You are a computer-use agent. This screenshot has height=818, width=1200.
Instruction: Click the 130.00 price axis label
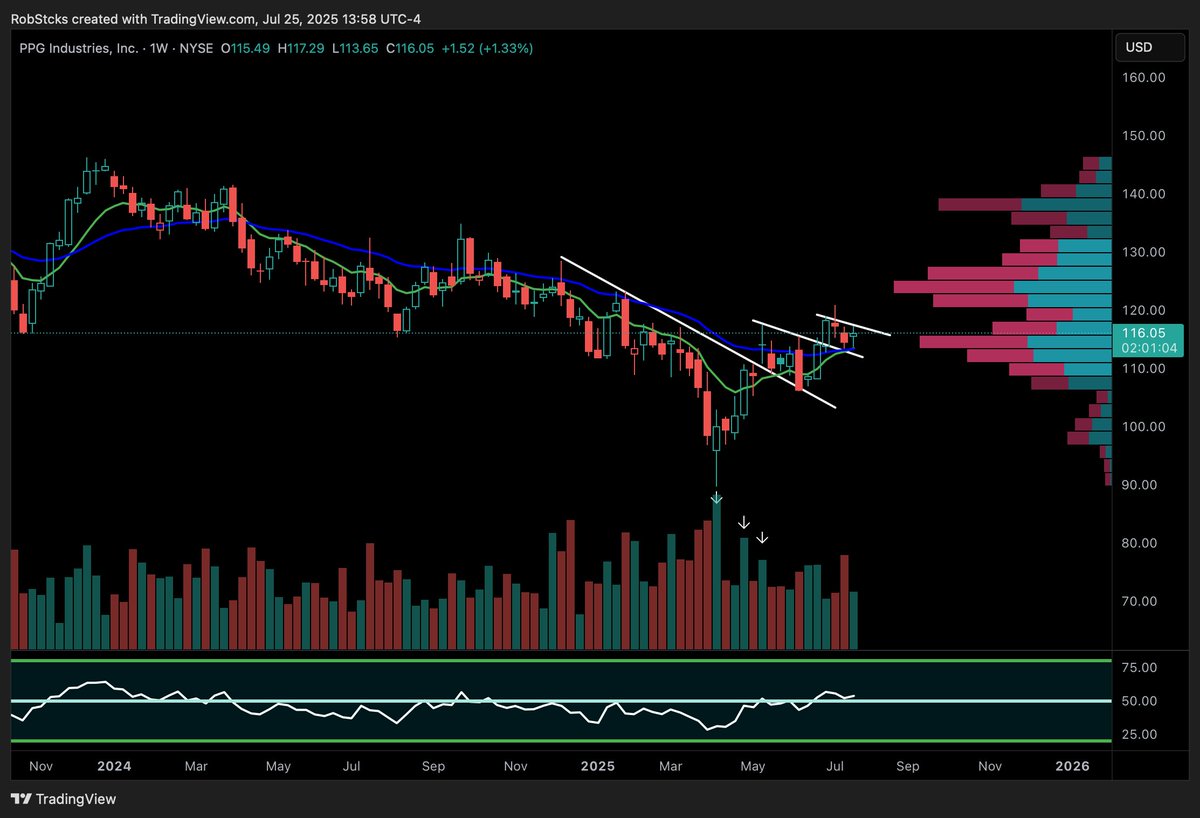[1141, 252]
